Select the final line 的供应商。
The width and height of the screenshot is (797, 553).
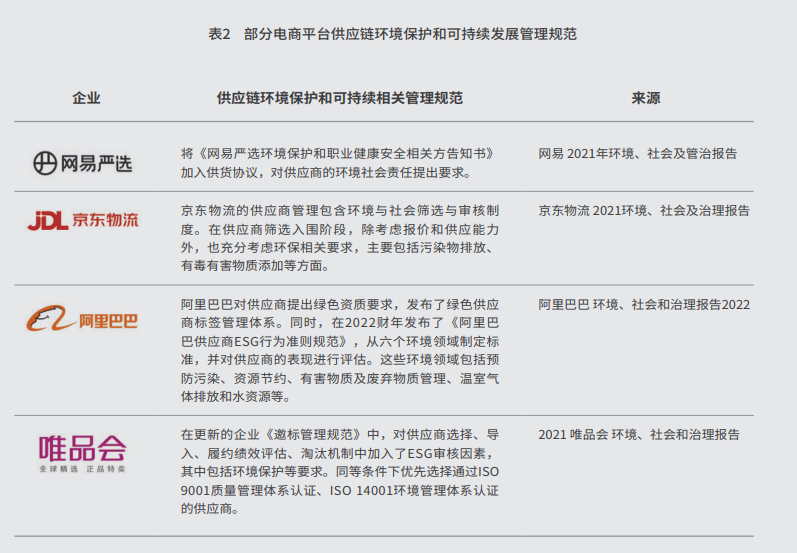pyautogui.click(x=210, y=508)
